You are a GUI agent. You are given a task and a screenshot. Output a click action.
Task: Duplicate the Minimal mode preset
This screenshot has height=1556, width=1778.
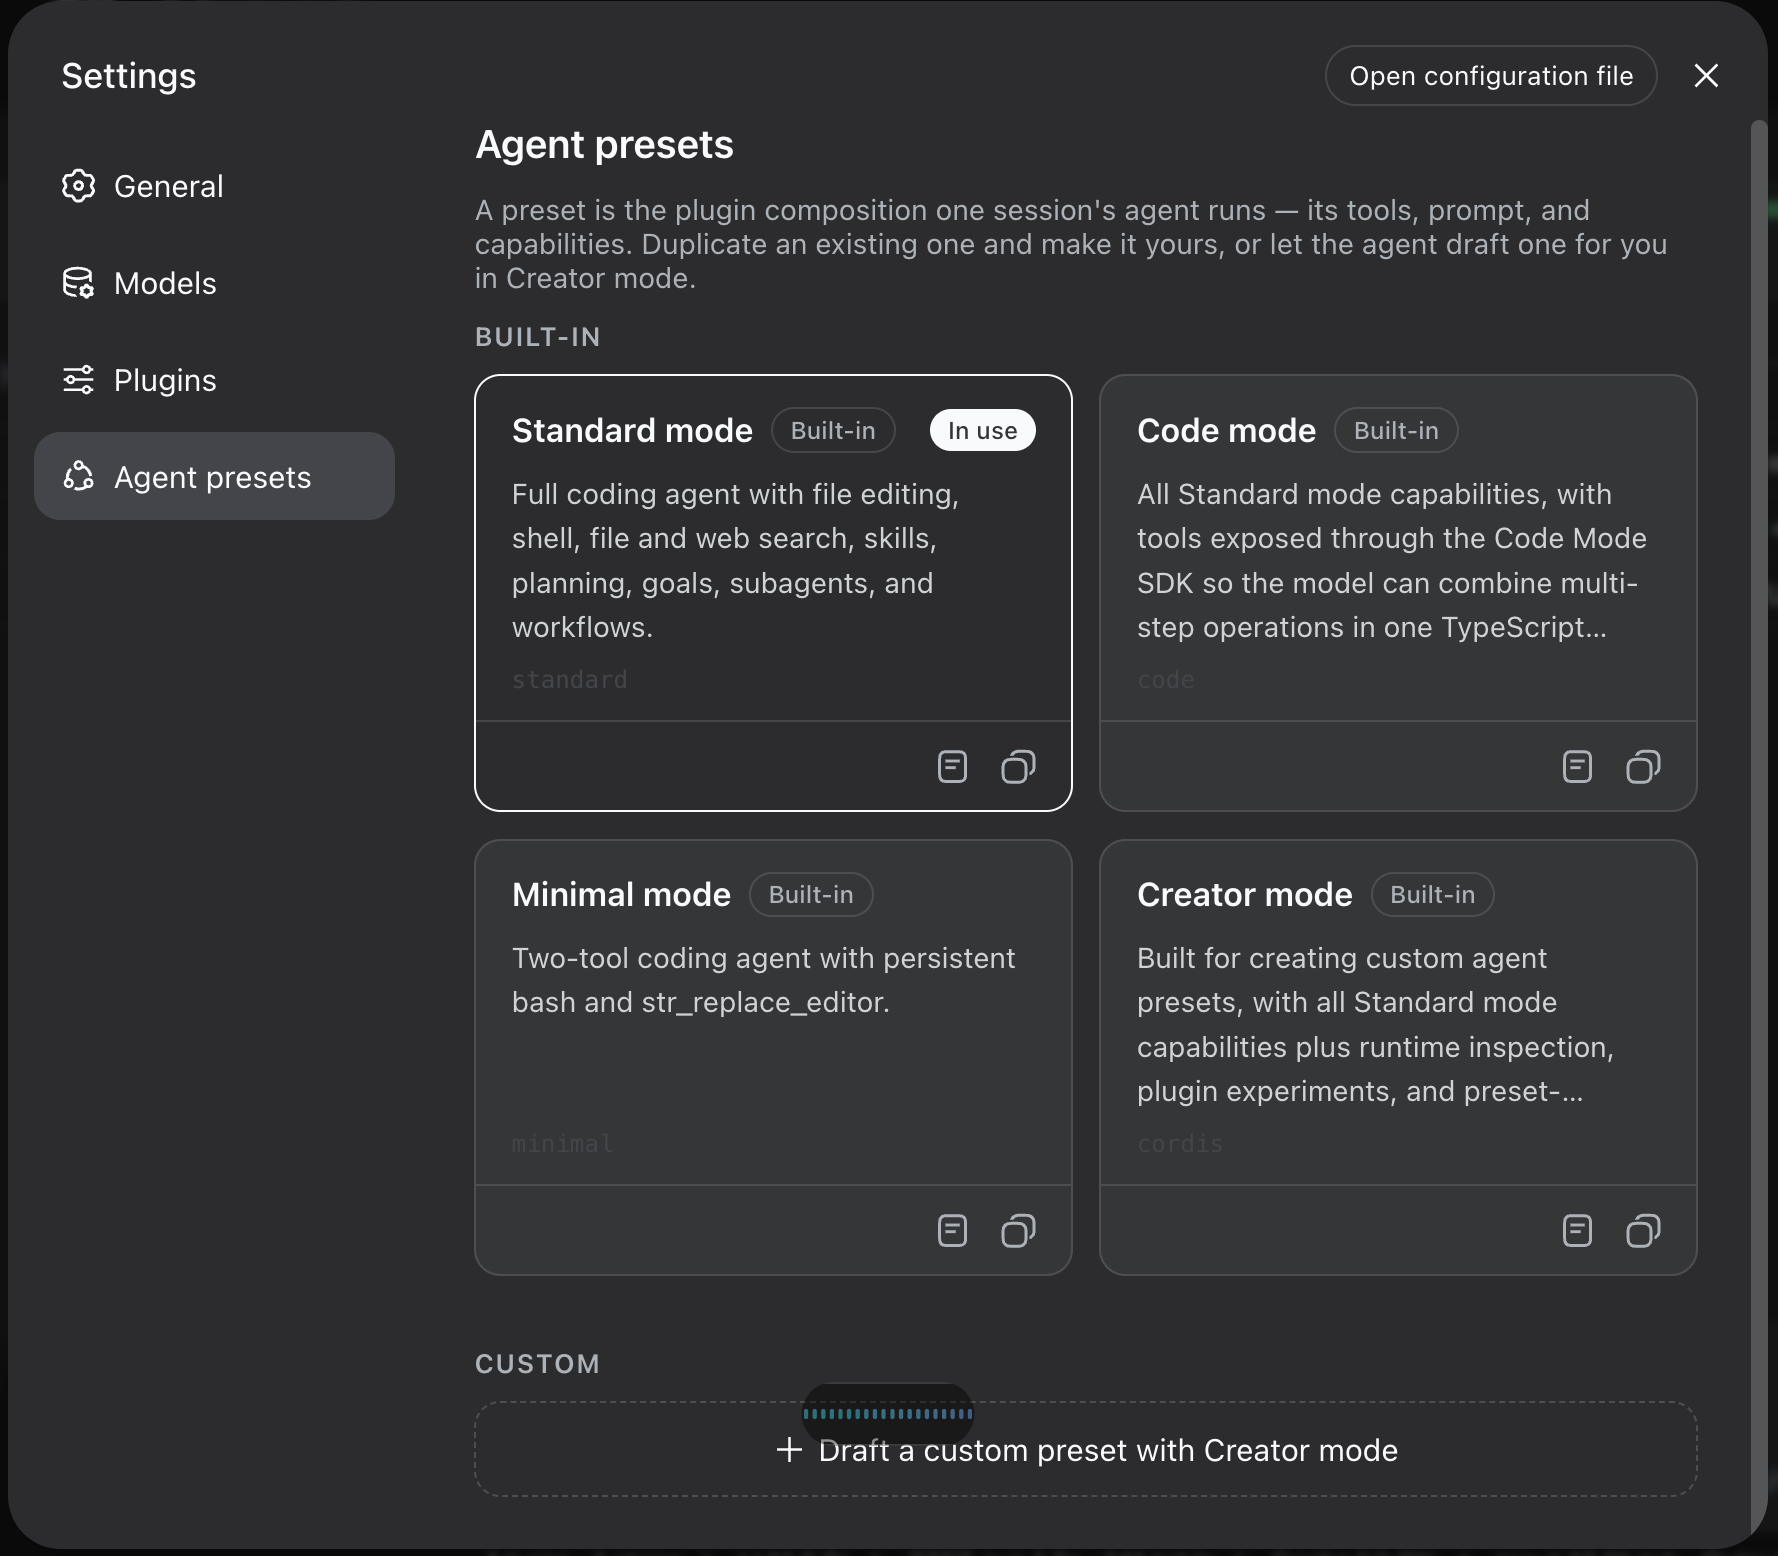coord(1018,1231)
